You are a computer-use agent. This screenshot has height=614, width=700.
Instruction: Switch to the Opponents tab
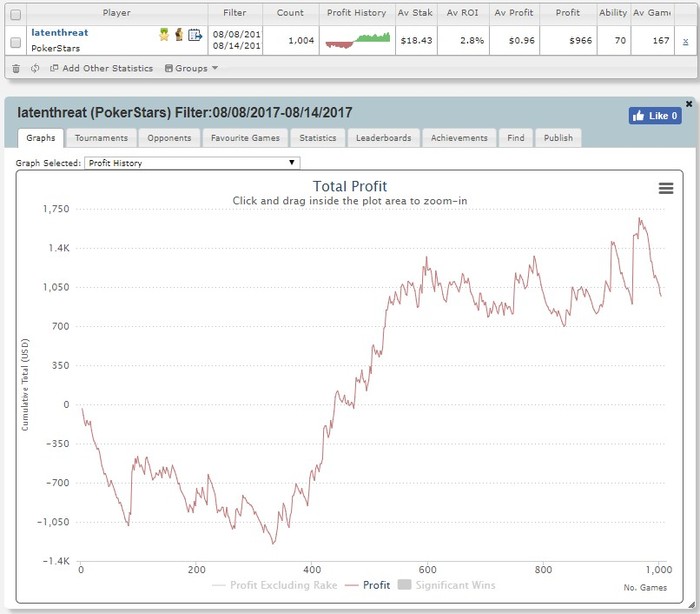tap(169, 138)
